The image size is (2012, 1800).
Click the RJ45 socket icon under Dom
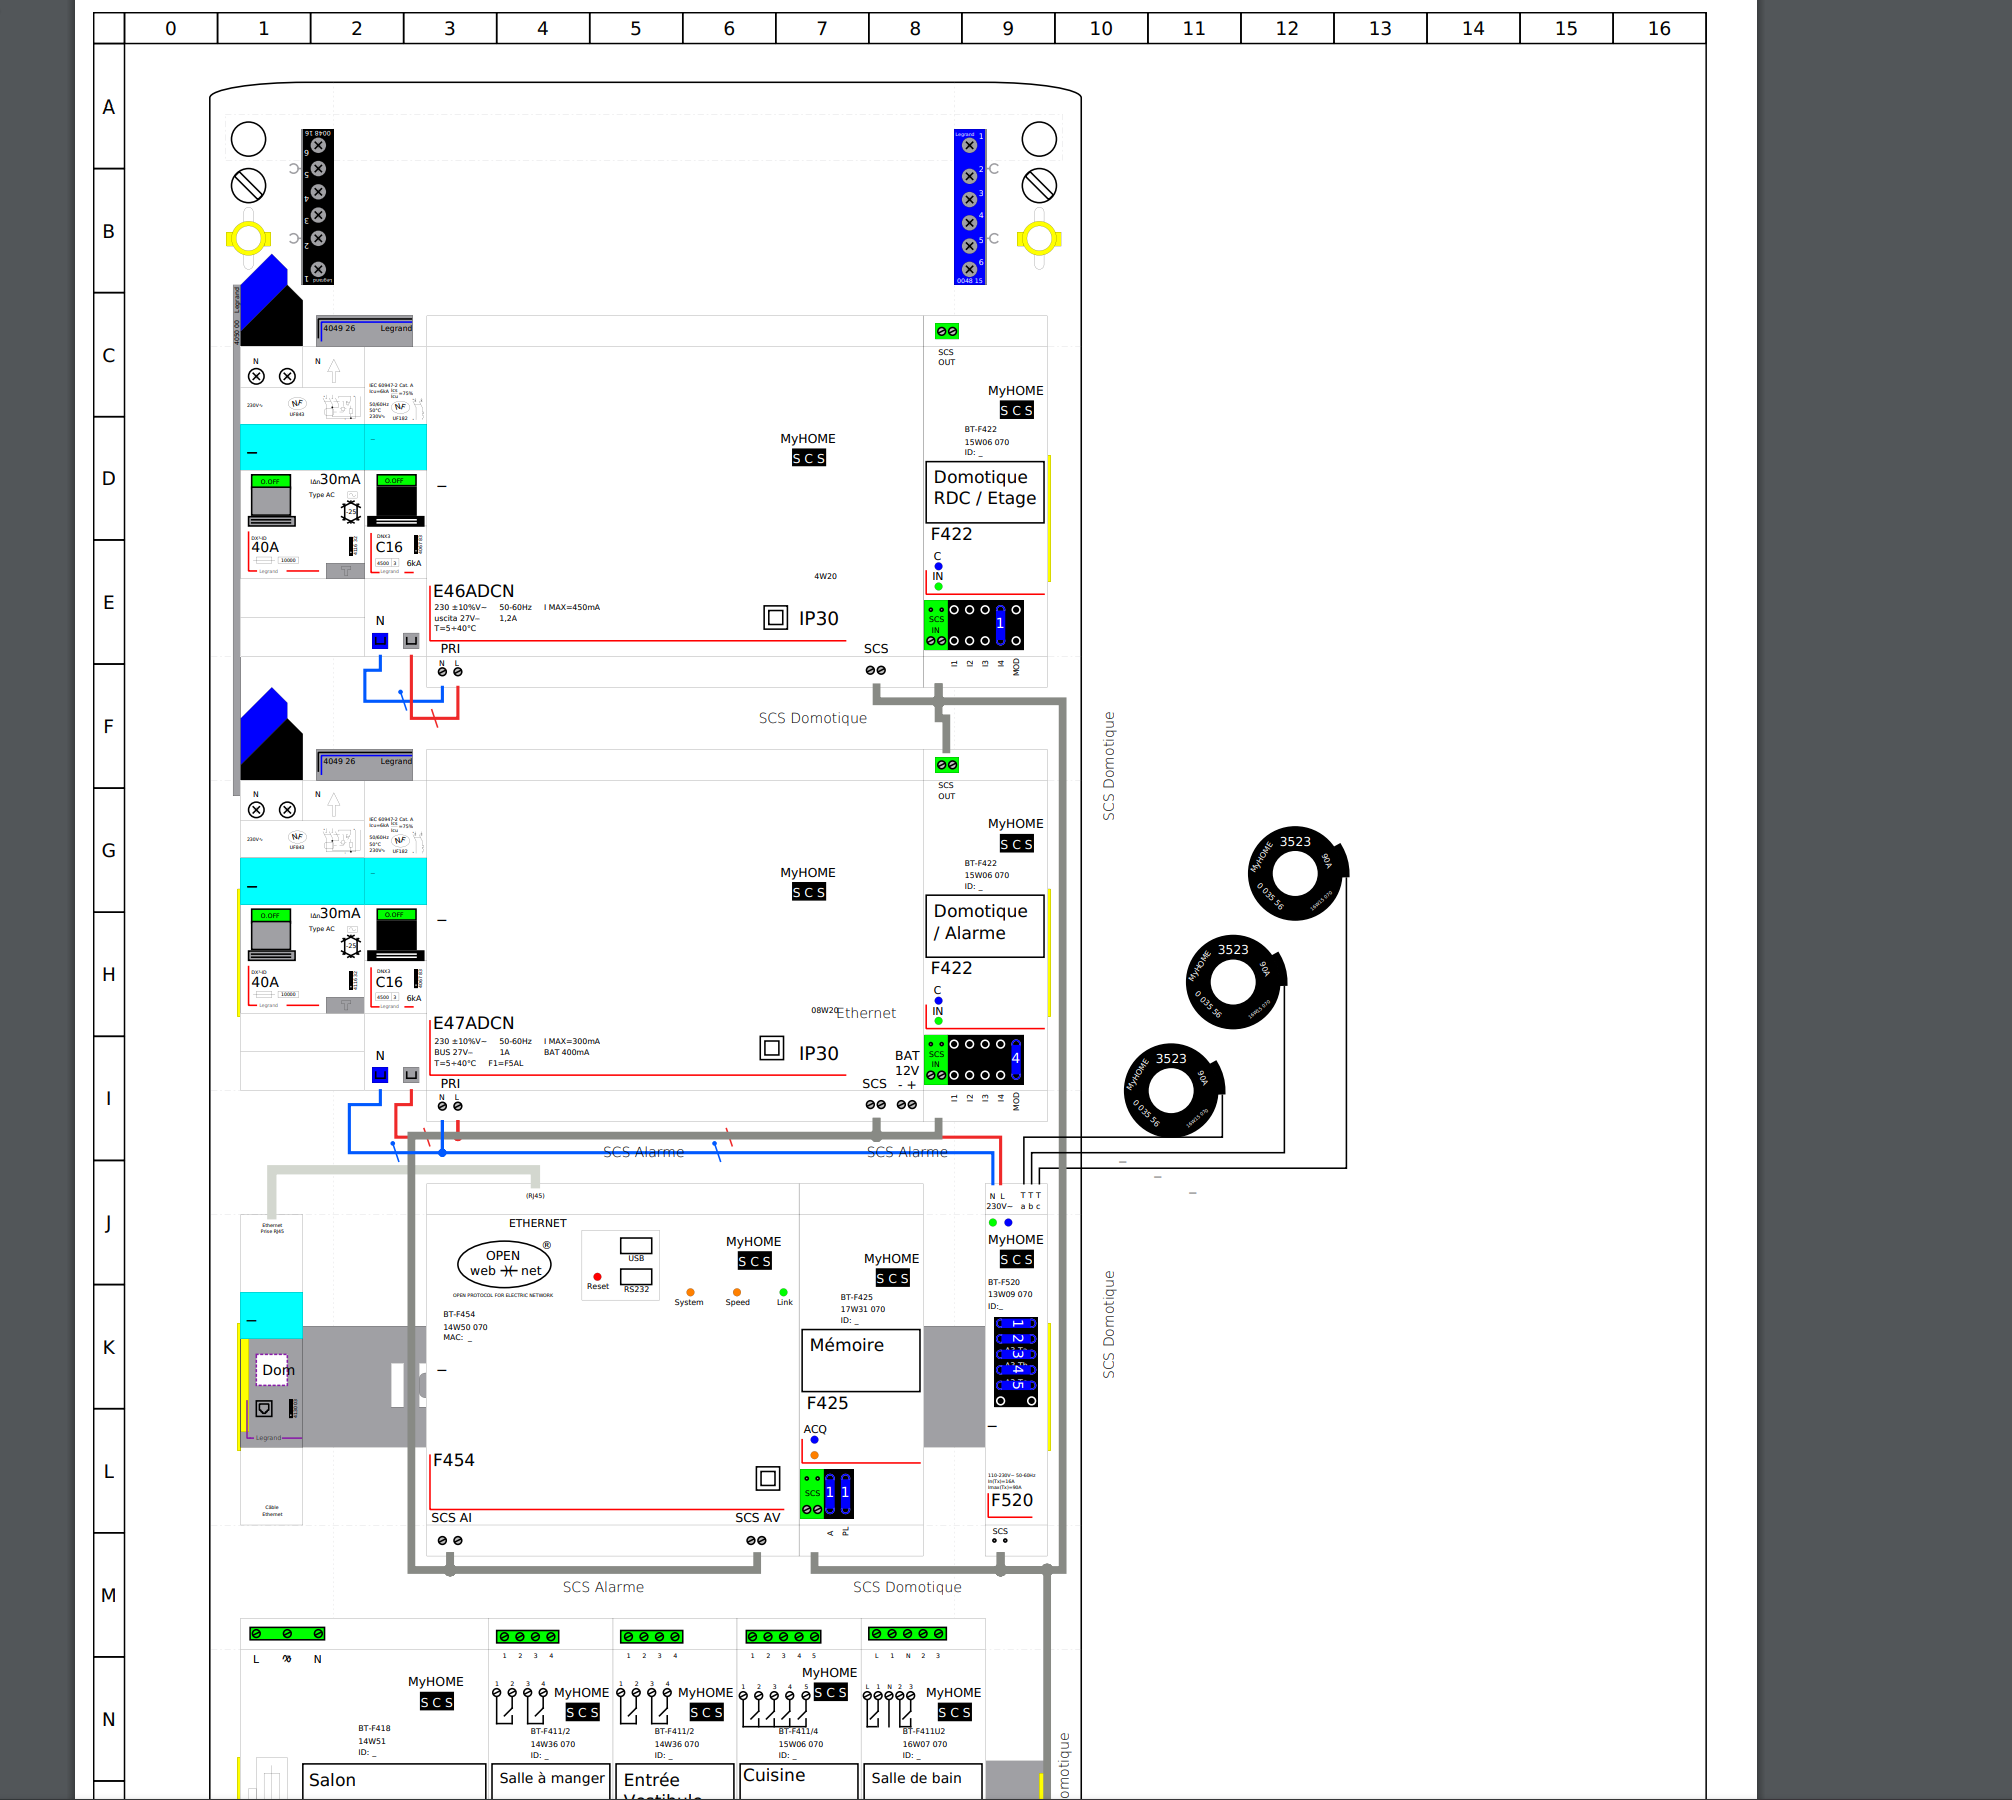[264, 1408]
